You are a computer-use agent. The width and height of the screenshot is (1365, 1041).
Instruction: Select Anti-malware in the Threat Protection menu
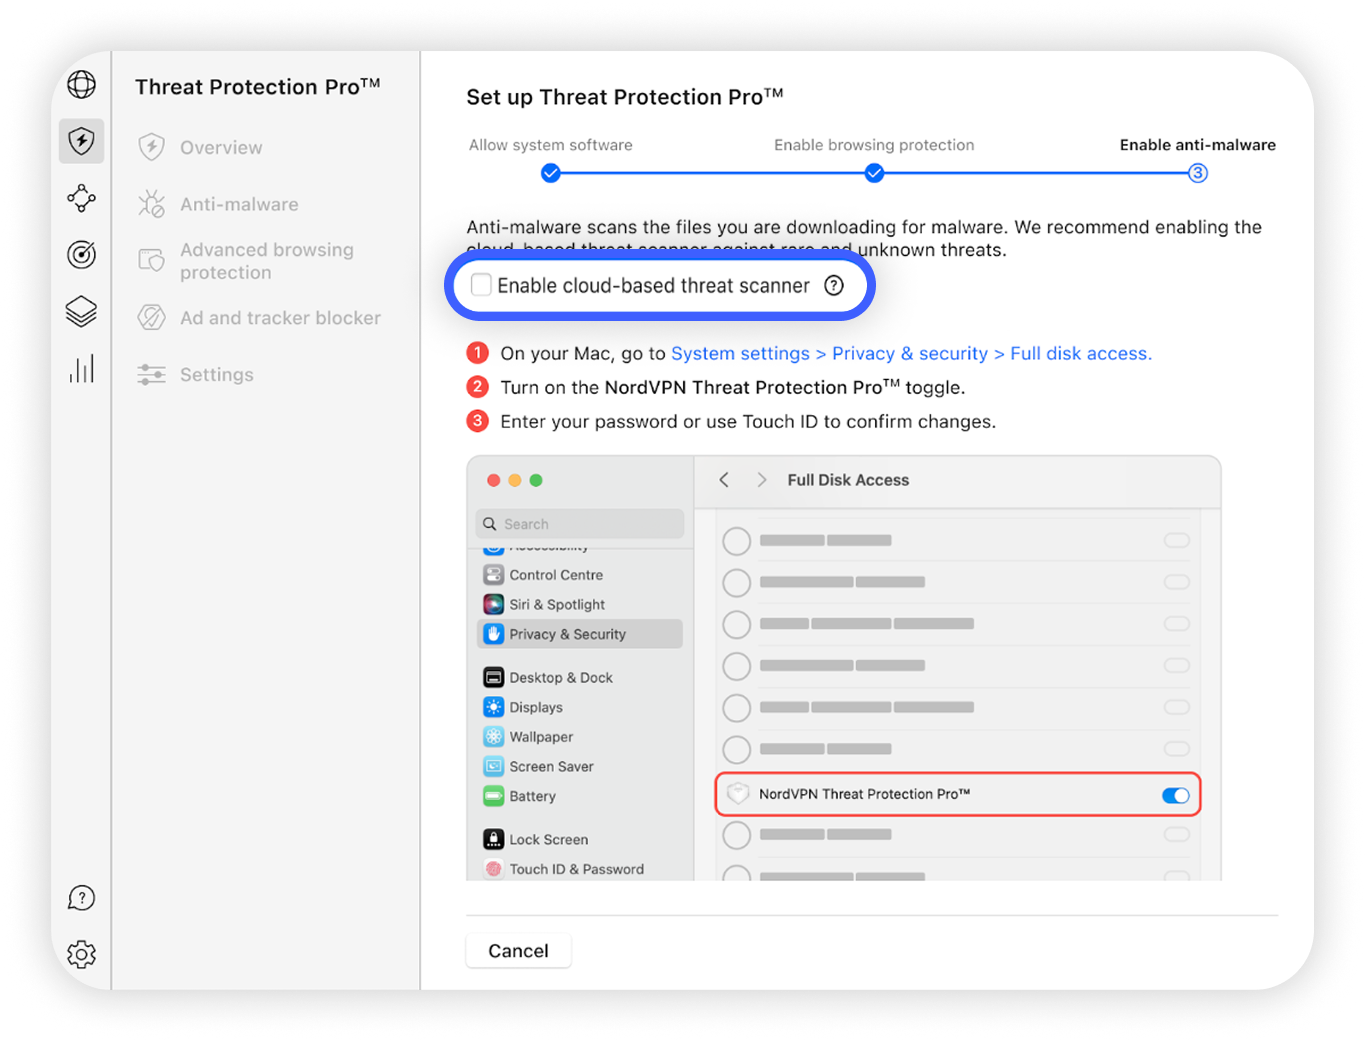(x=238, y=203)
